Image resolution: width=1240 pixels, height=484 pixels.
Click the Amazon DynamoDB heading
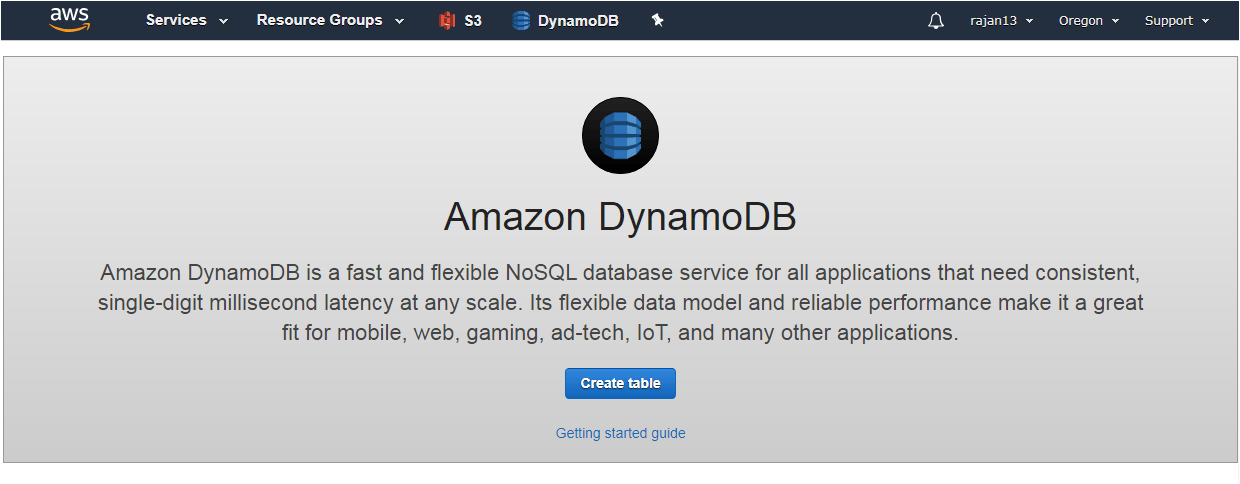pos(620,217)
